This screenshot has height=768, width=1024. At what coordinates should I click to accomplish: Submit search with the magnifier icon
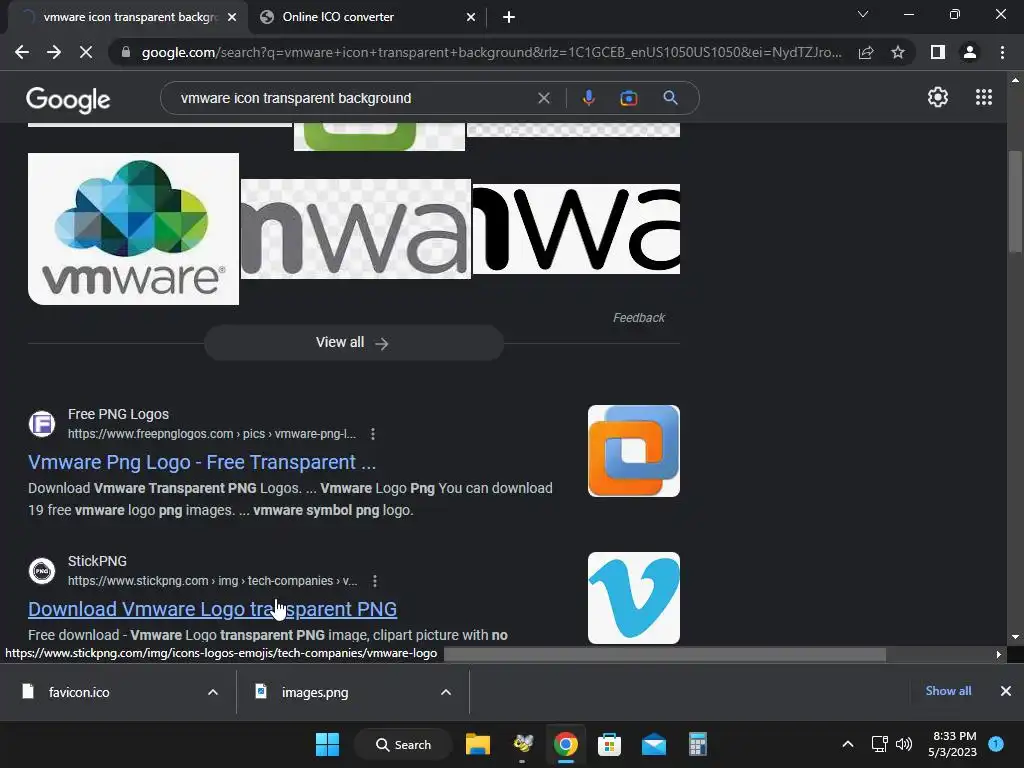point(670,98)
